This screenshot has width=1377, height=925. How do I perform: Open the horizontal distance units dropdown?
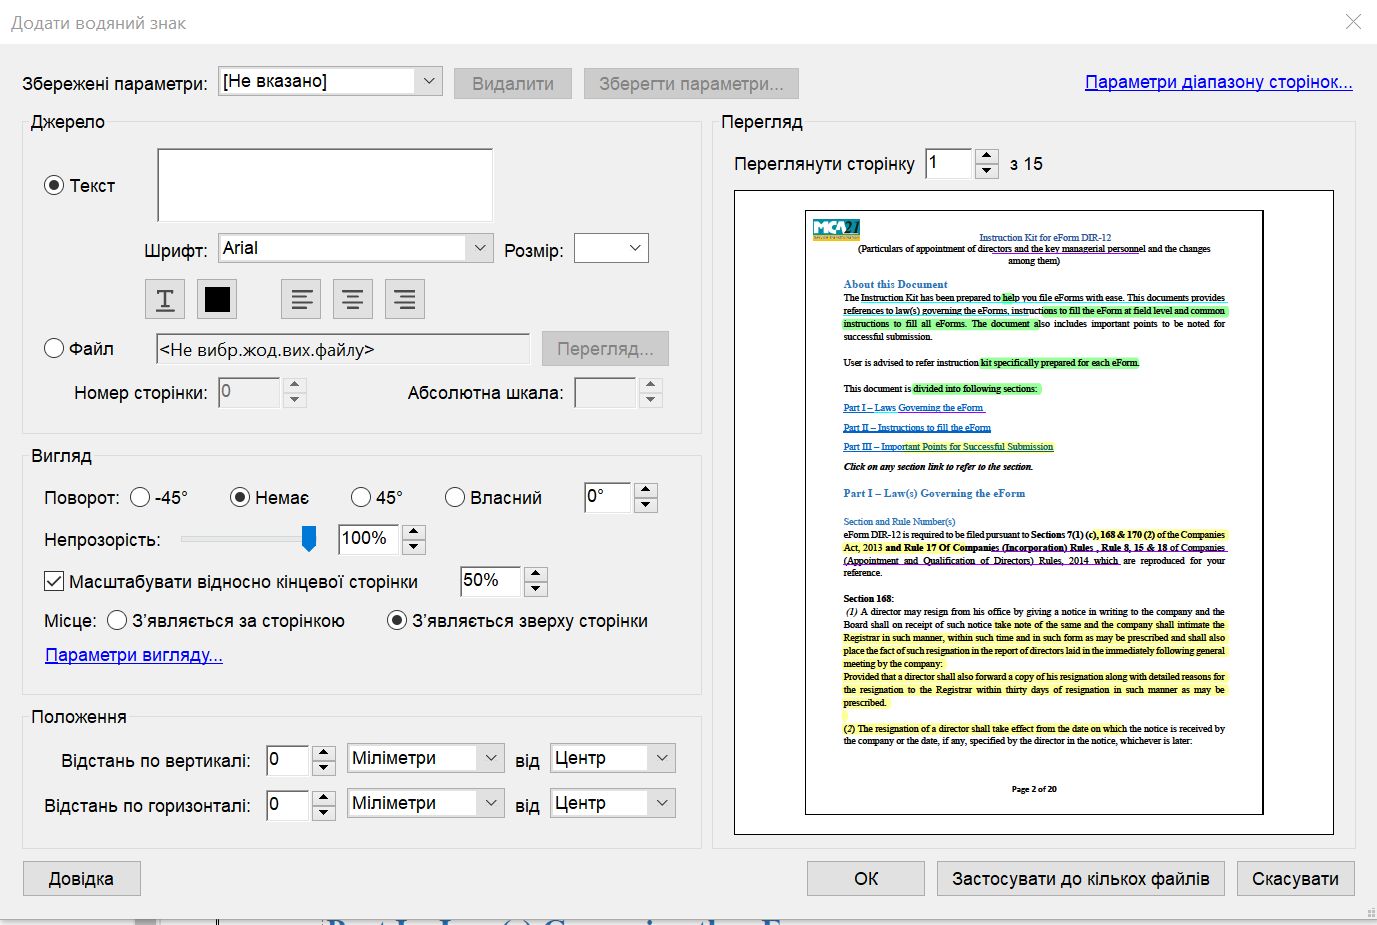[x=426, y=803]
